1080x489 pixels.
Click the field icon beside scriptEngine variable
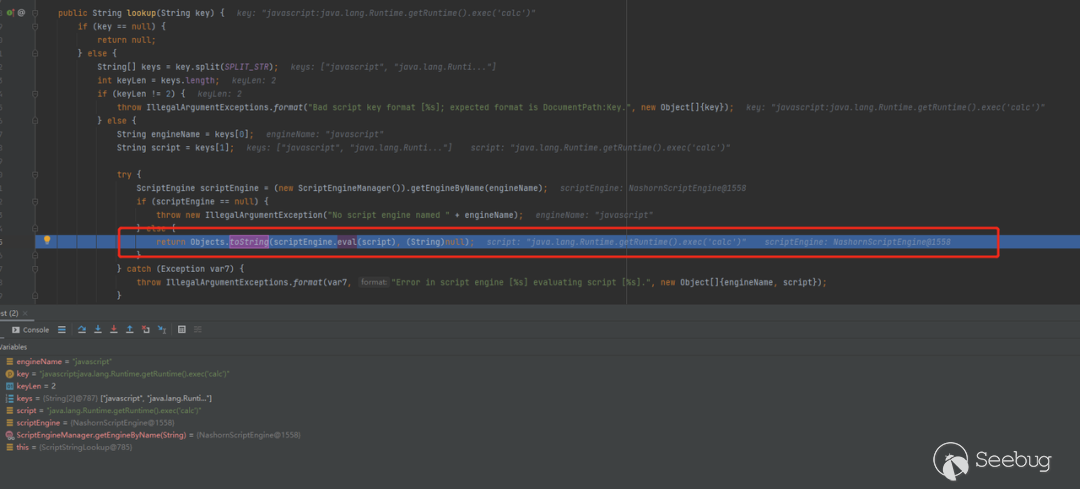pyautogui.click(x=10, y=423)
